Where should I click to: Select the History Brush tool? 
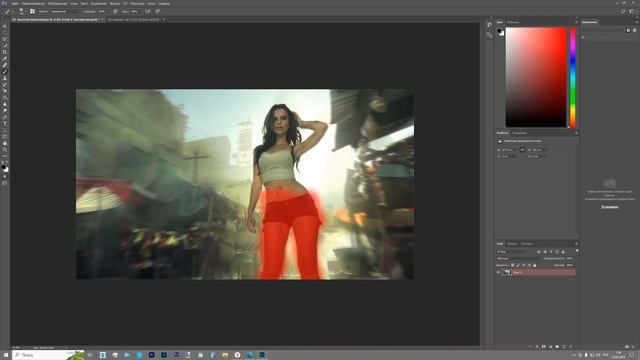5,84
